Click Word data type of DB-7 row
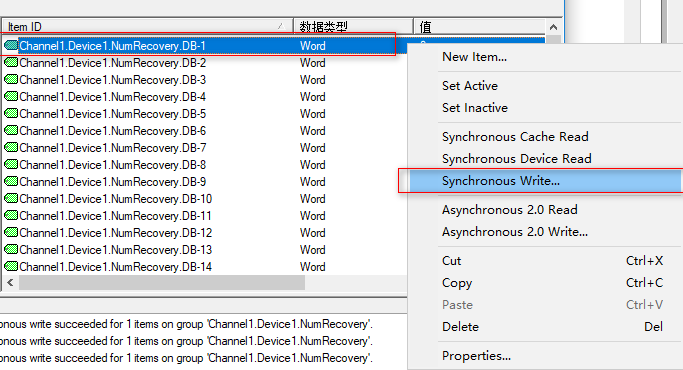683x370 pixels. [312, 147]
